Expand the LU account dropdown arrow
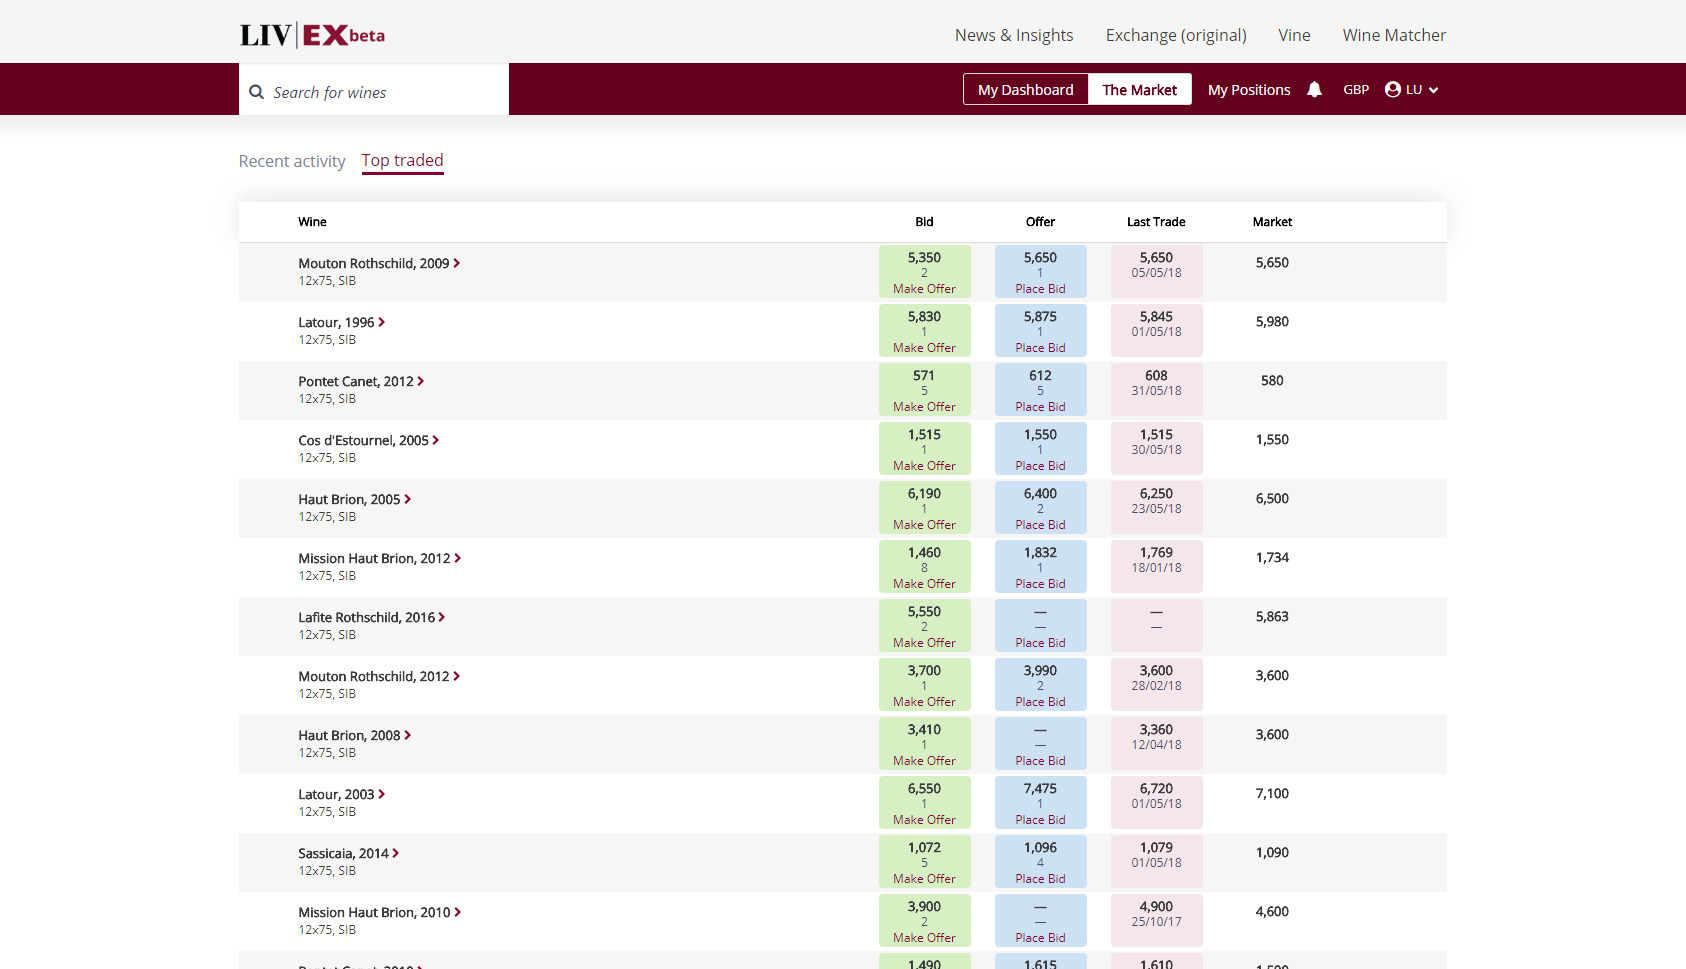This screenshot has height=969, width=1686. pyautogui.click(x=1434, y=90)
